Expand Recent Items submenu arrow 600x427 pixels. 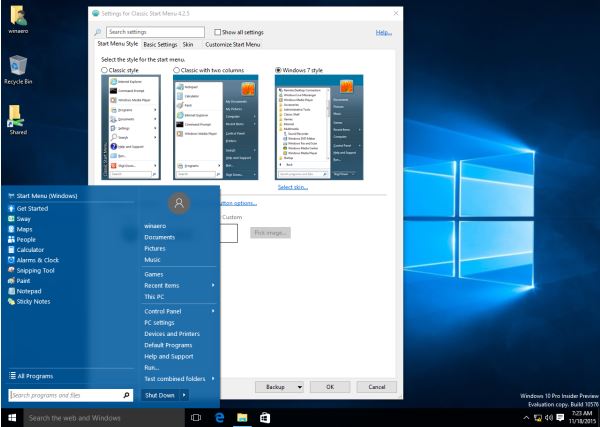(x=213, y=285)
